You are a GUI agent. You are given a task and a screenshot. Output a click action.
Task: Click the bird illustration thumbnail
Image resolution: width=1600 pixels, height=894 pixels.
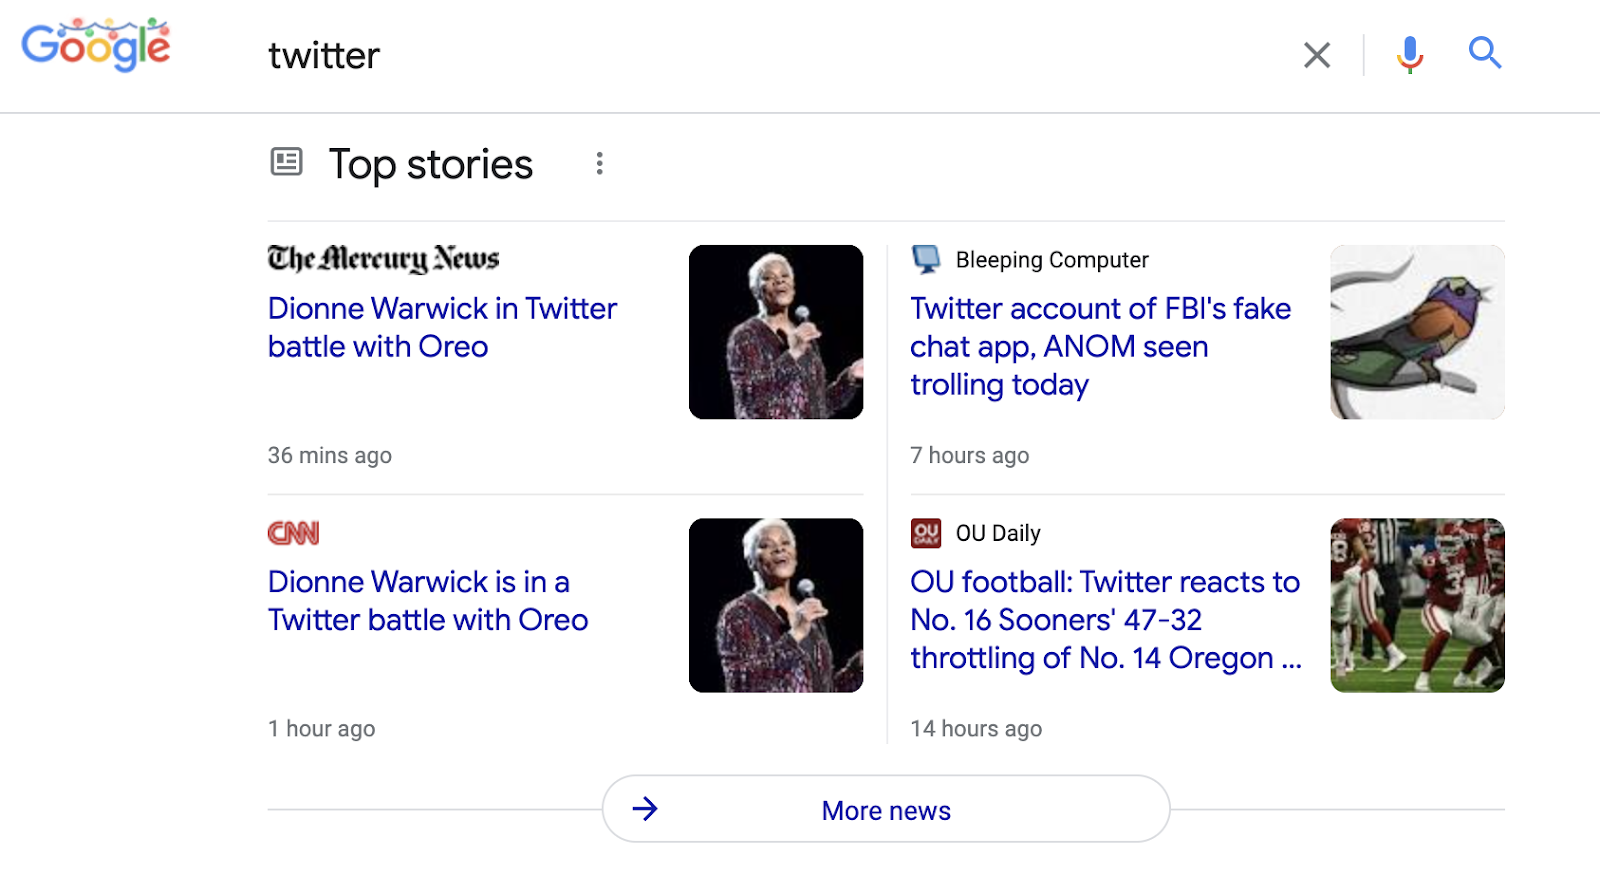click(1417, 332)
